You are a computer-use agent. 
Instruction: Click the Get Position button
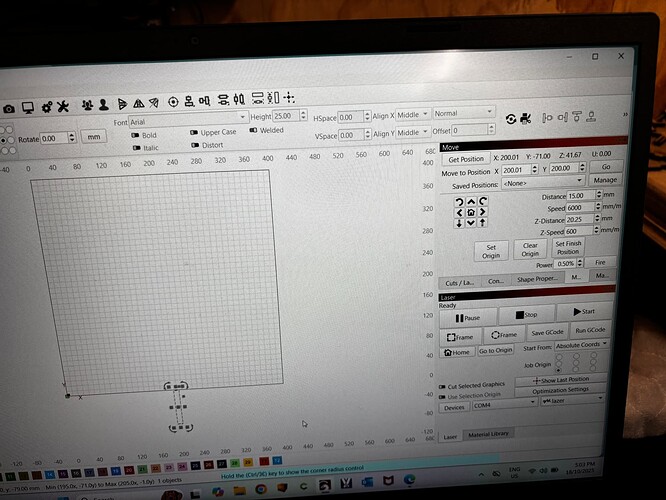pyautogui.click(x=465, y=160)
